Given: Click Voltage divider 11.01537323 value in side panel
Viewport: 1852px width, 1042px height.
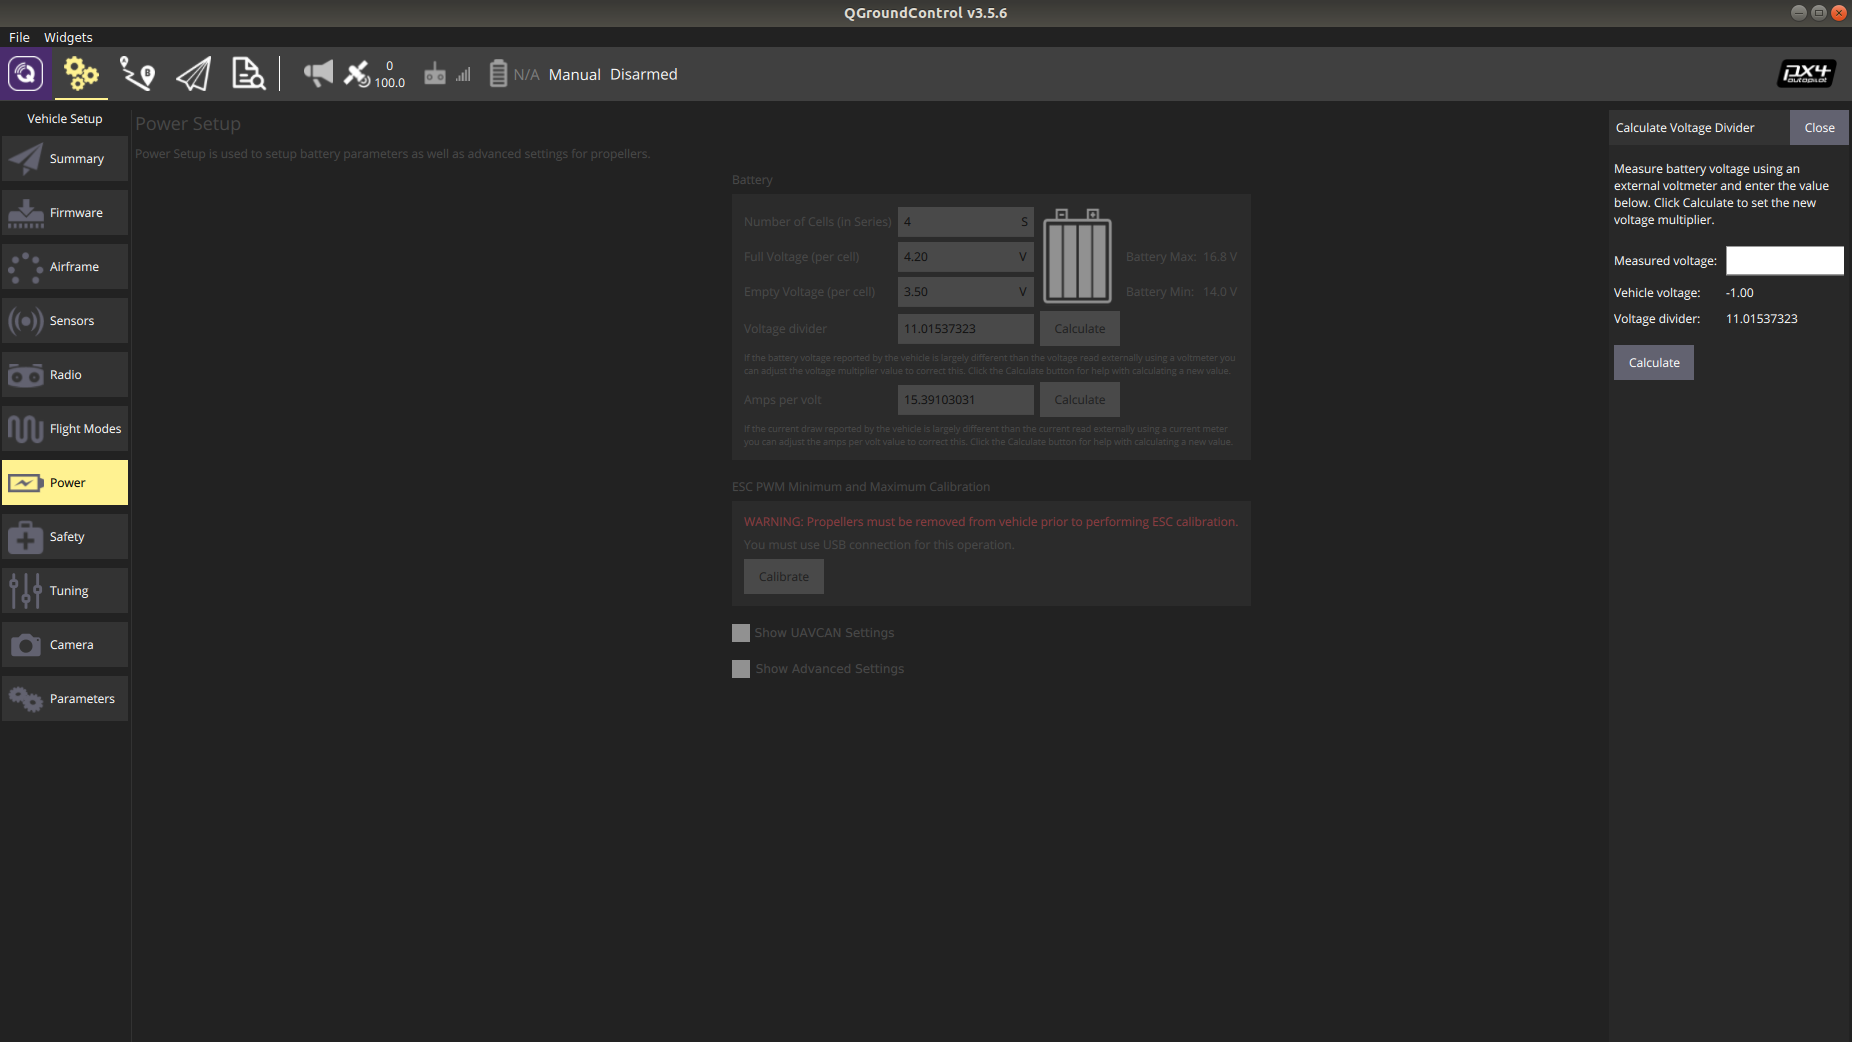Looking at the screenshot, I should (x=1762, y=319).
